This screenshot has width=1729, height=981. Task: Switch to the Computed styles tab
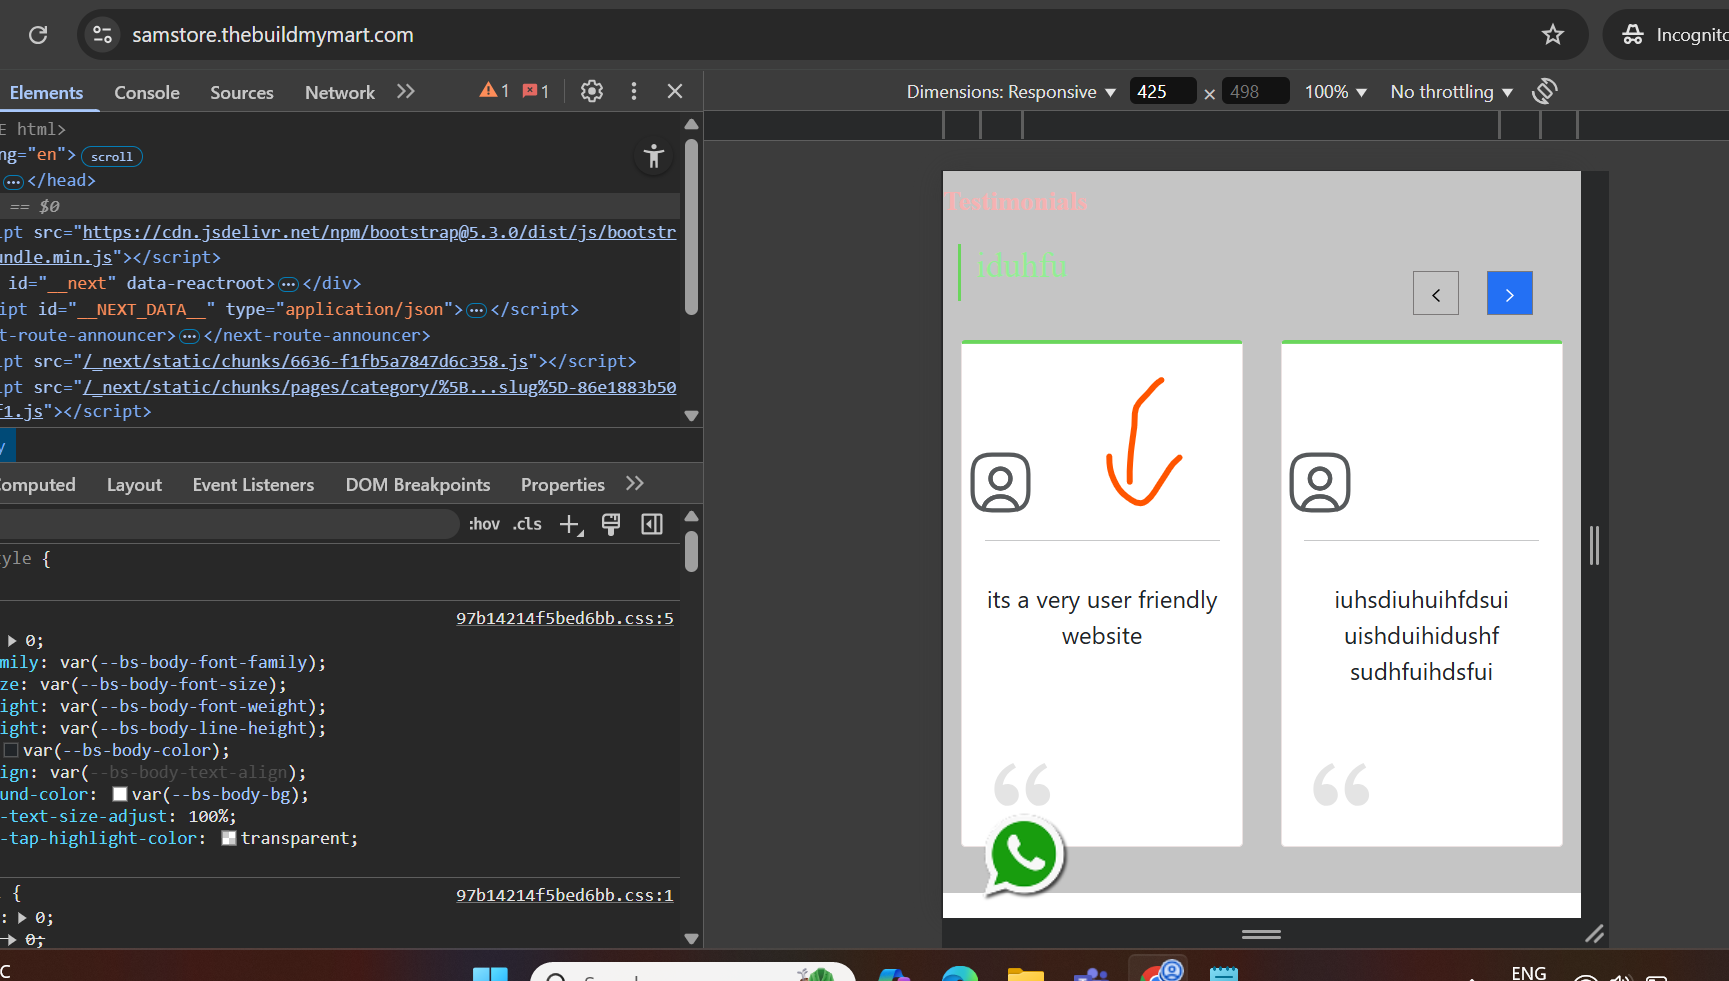pos(38,485)
